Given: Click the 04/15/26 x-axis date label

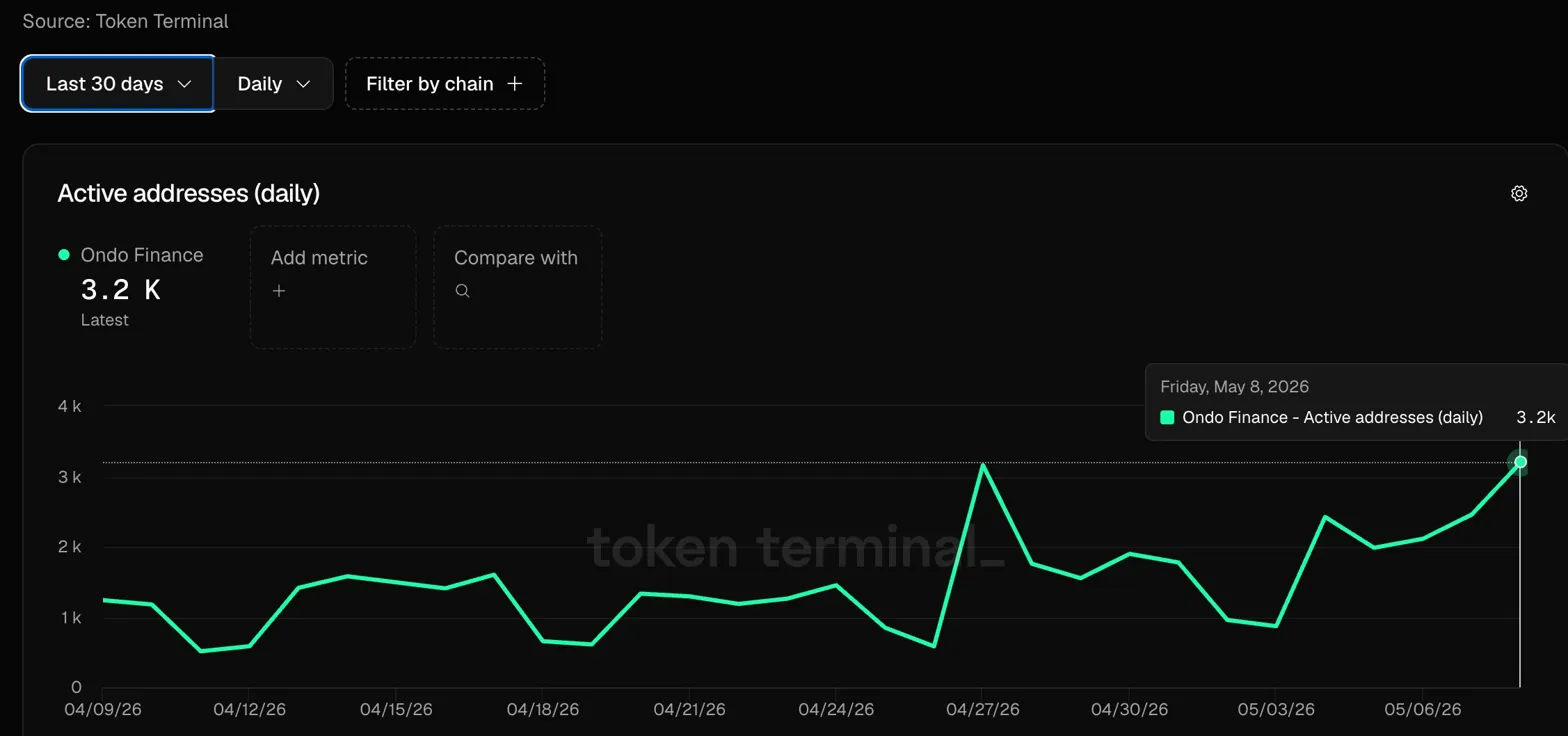Looking at the screenshot, I should [x=396, y=709].
